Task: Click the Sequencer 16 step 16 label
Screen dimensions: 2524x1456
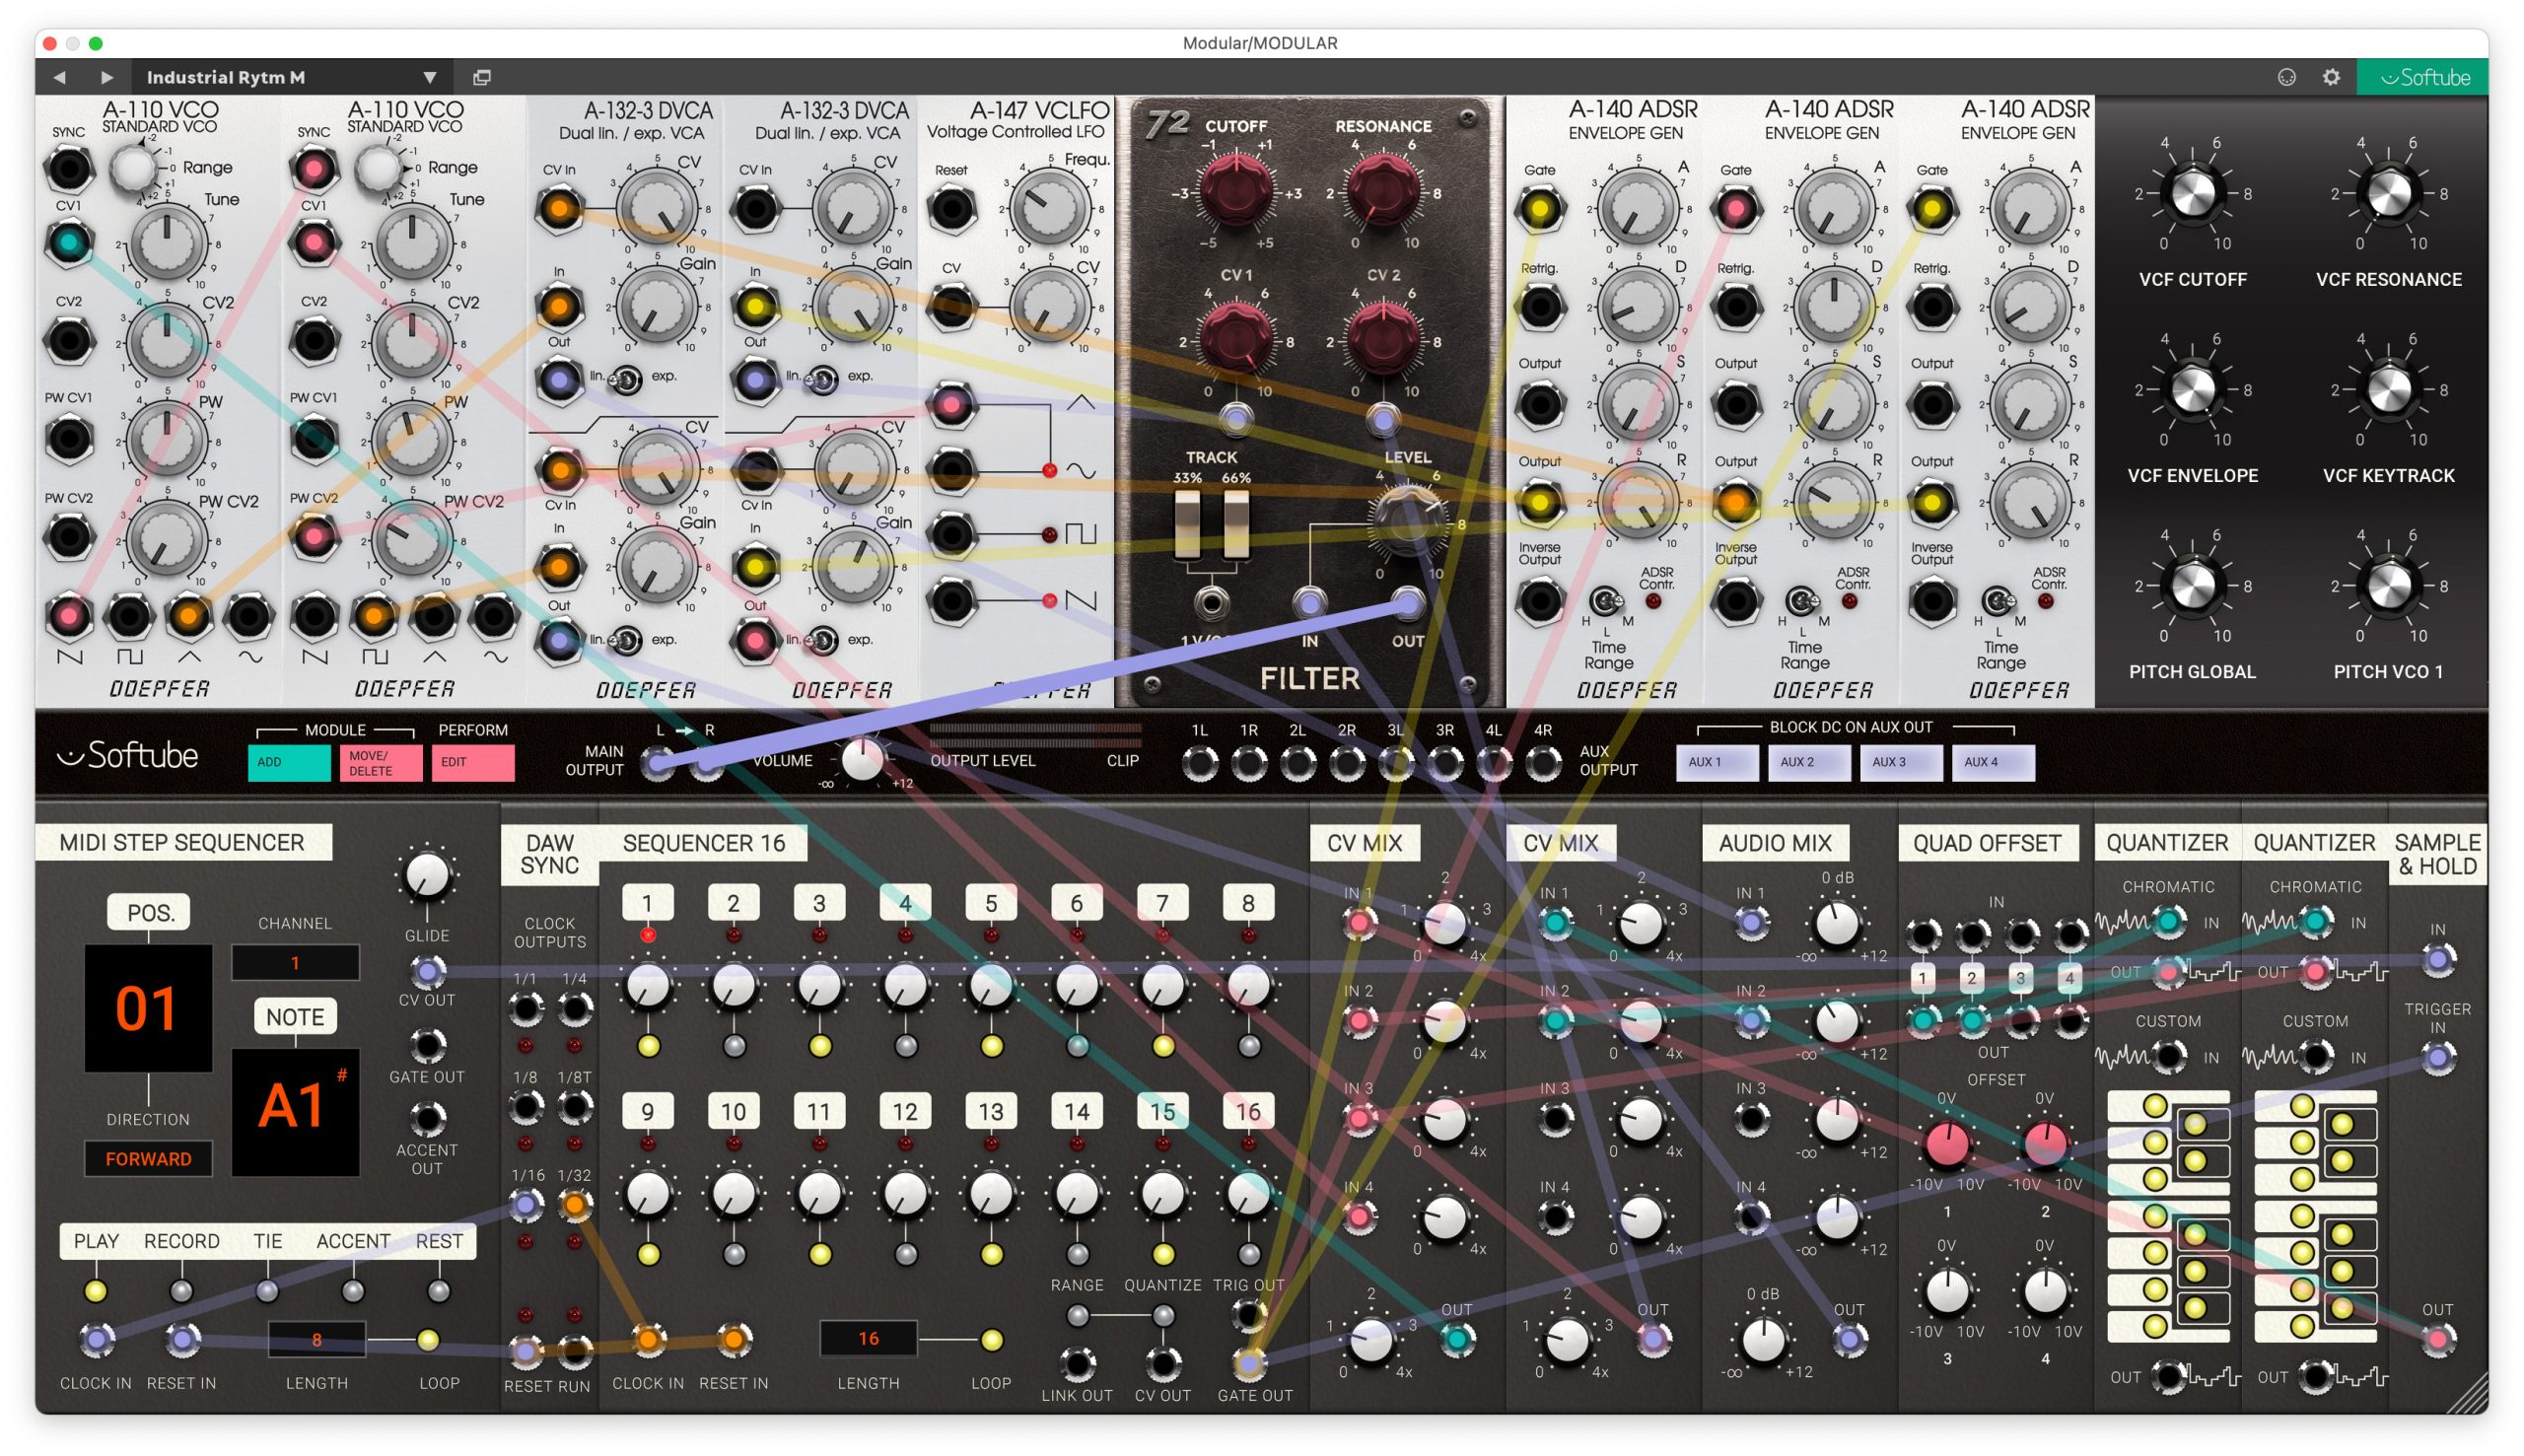Action: click(1248, 1111)
